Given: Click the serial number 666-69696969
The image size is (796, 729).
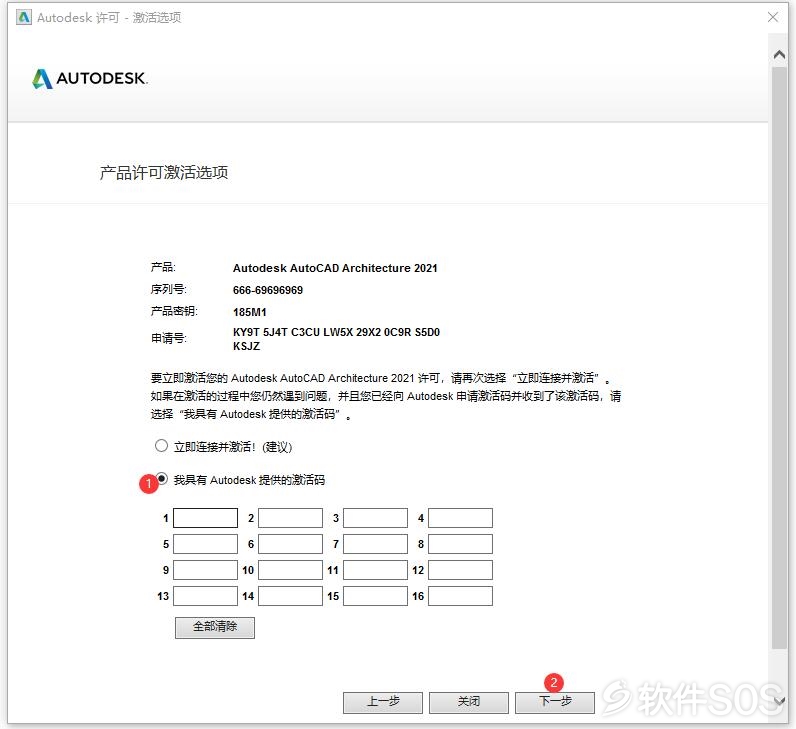Looking at the screenshot, I should pyautogui.click(x=268, y=290).
